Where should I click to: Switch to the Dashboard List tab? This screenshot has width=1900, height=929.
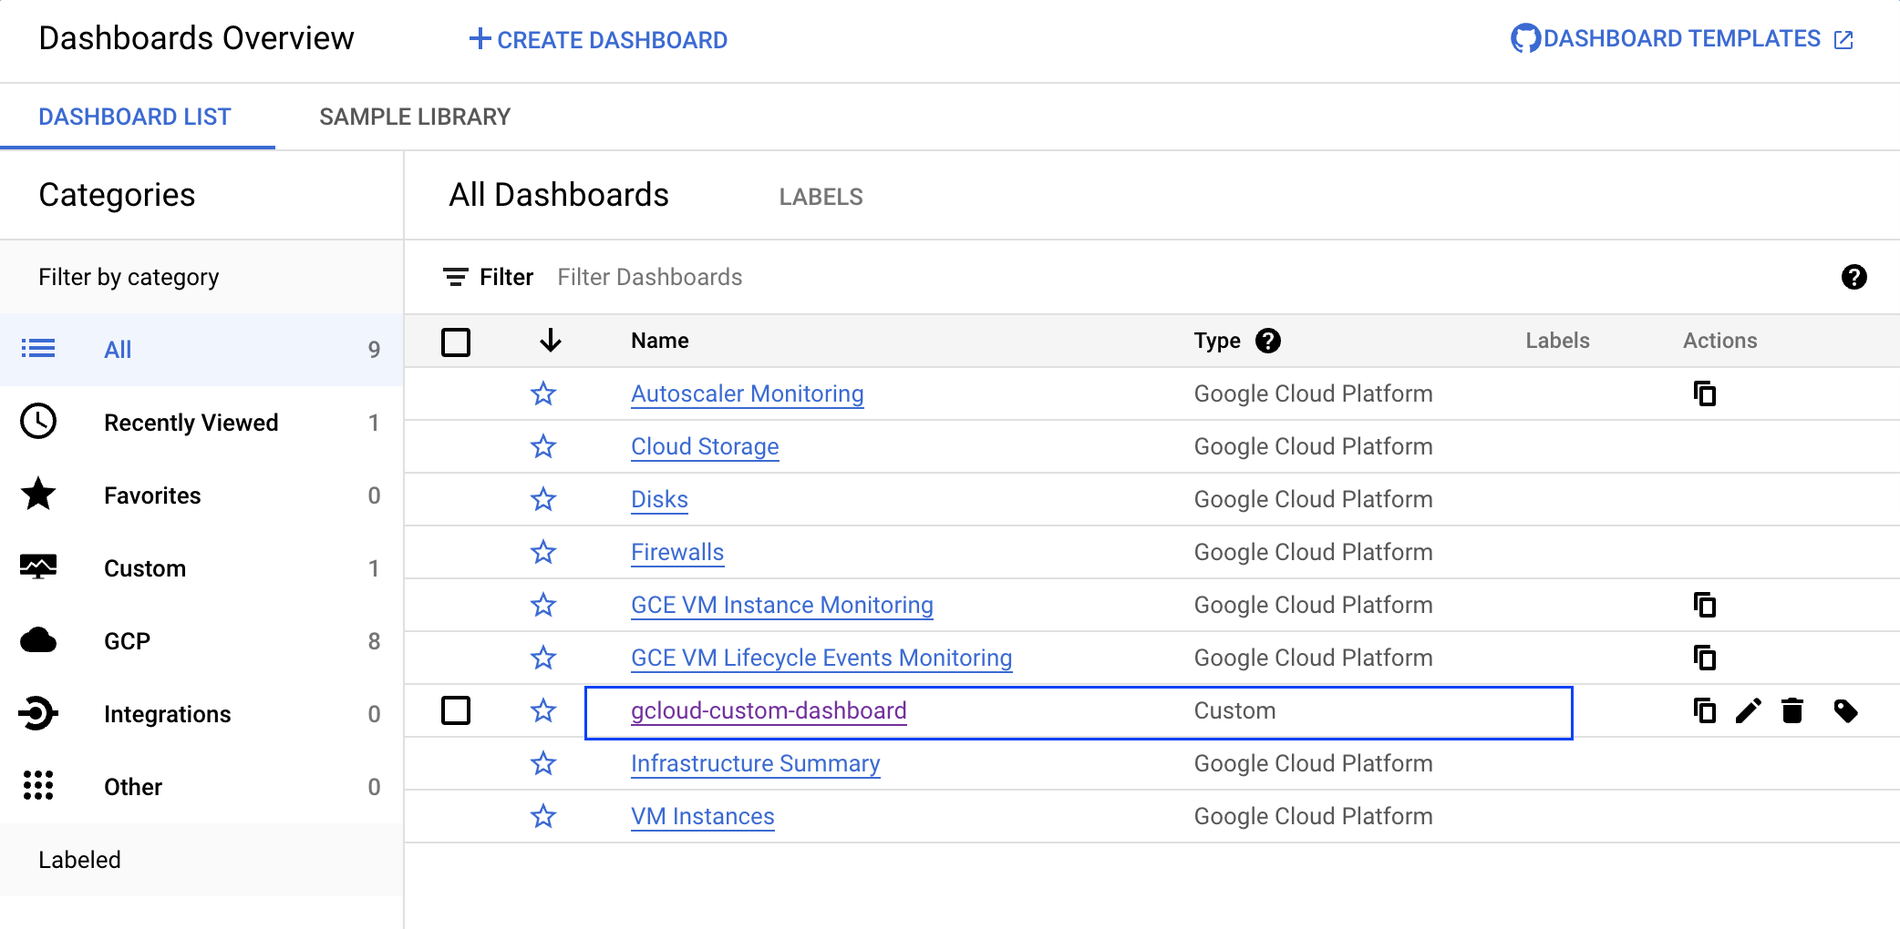tap(135, 117)
